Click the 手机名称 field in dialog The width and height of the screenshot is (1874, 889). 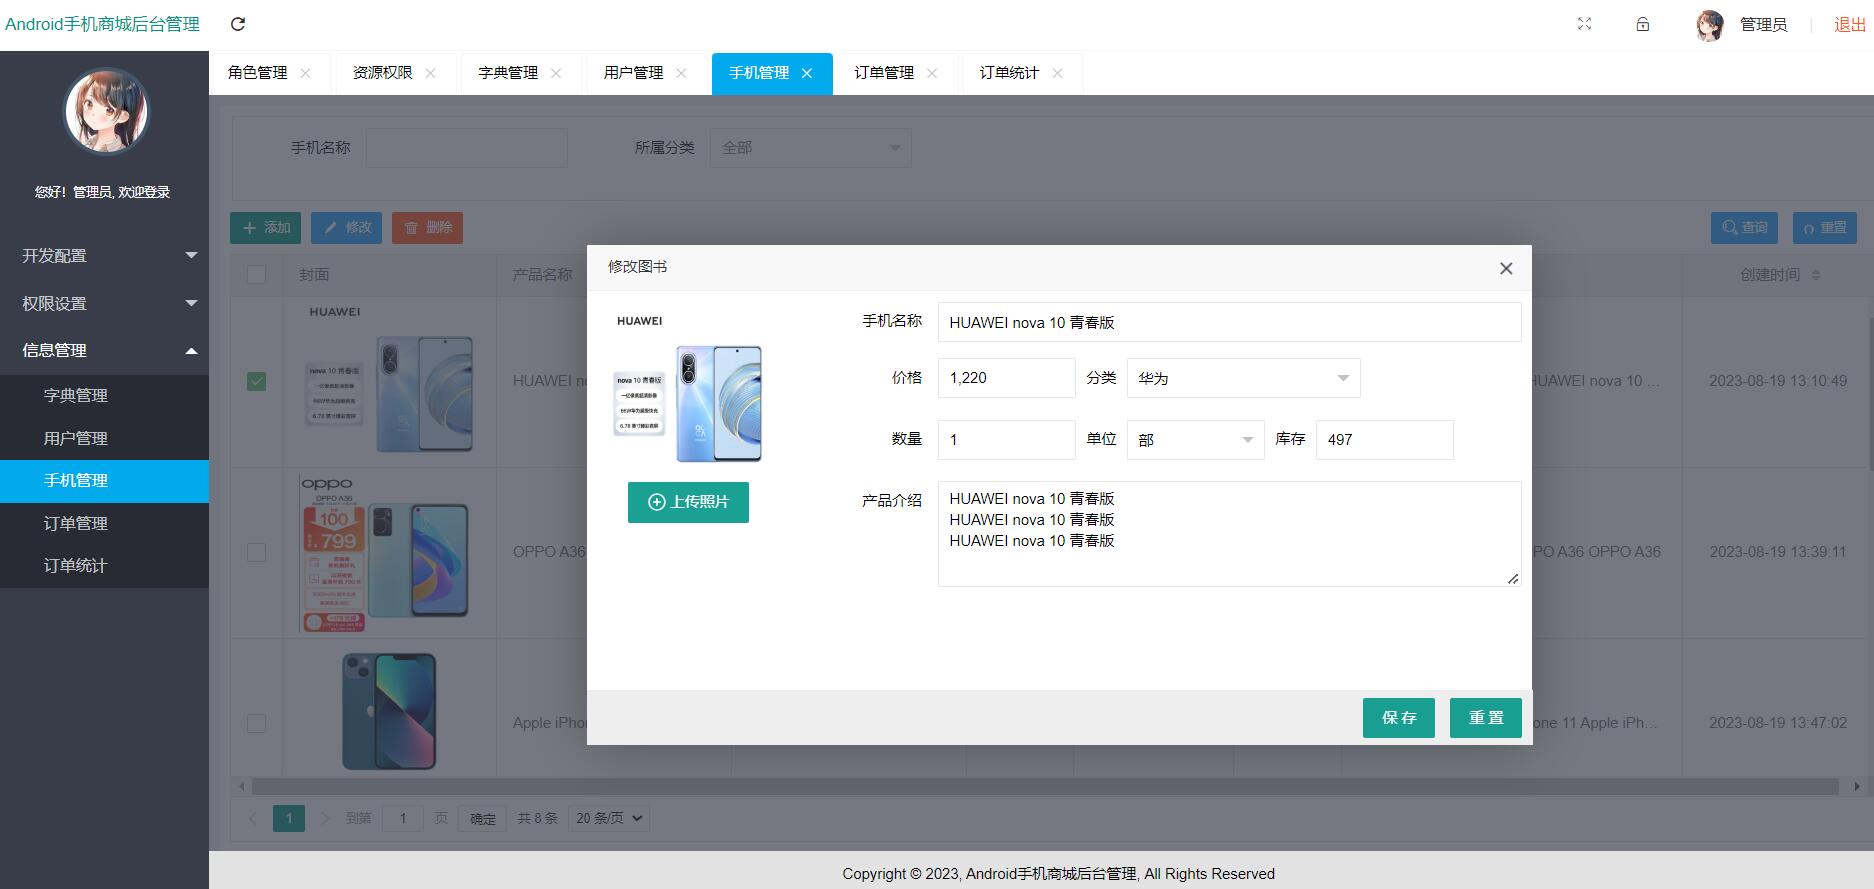coord(1229,322)
